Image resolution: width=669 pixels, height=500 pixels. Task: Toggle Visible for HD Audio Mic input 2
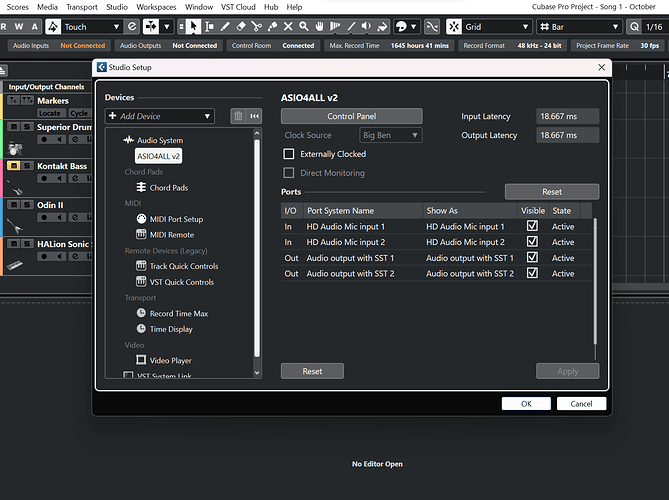point(532,241)
